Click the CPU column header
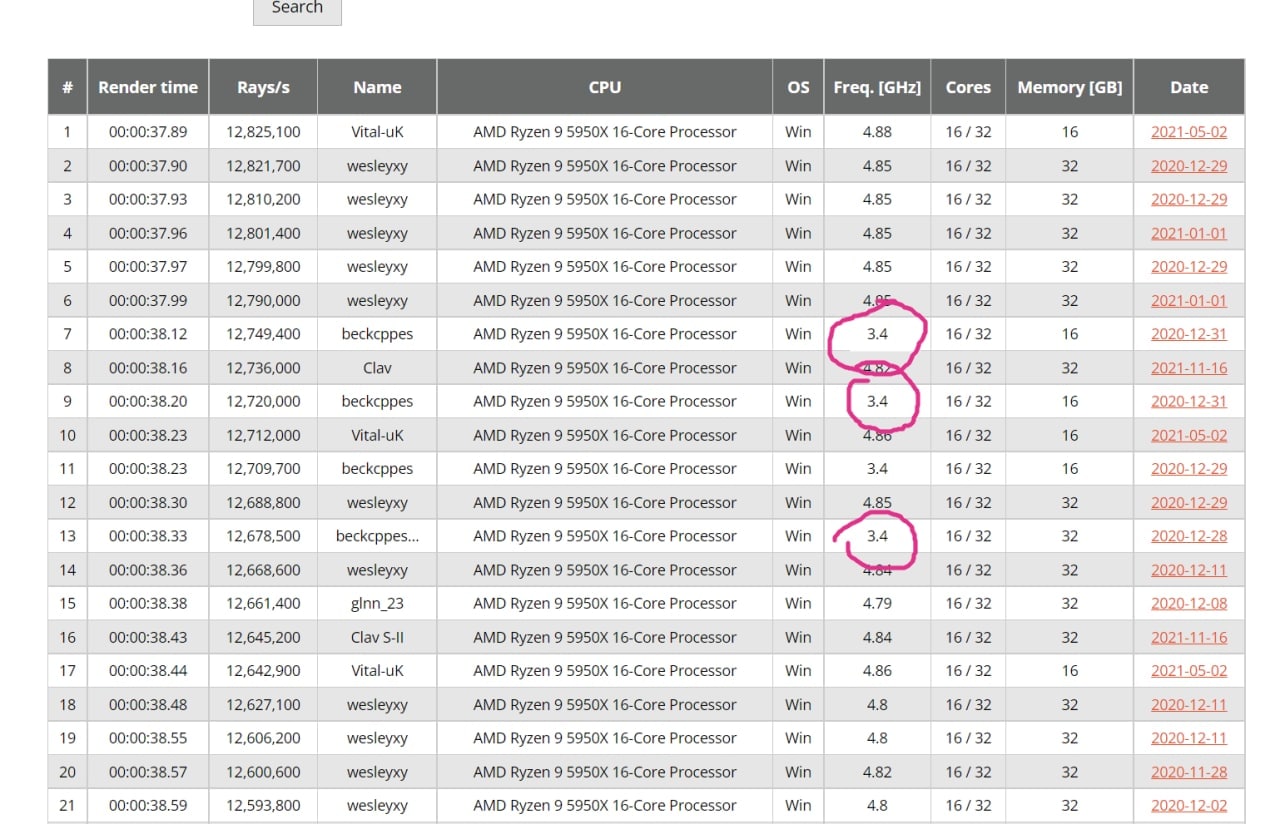Screen dimensions: 1280x824 (605, 87)
